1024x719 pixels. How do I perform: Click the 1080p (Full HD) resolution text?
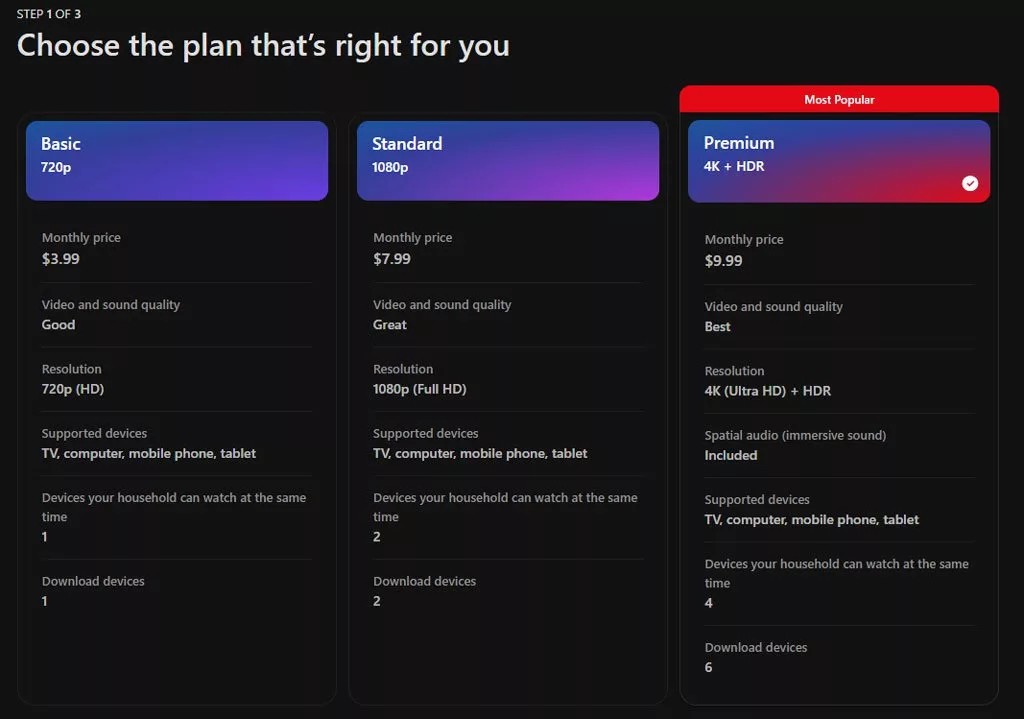pos(420,389)
